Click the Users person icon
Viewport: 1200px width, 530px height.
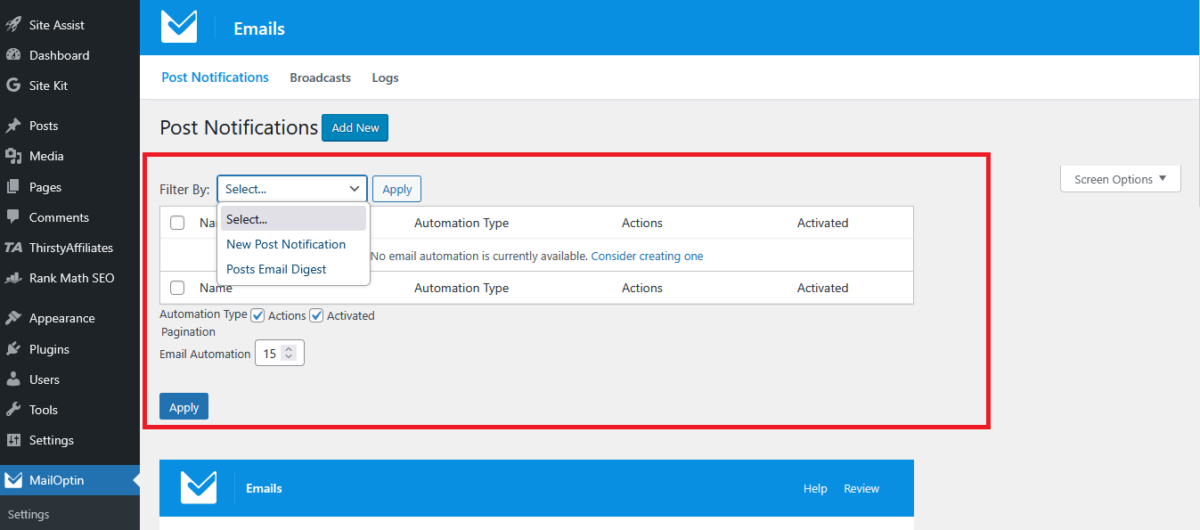(x=13, y=380)
